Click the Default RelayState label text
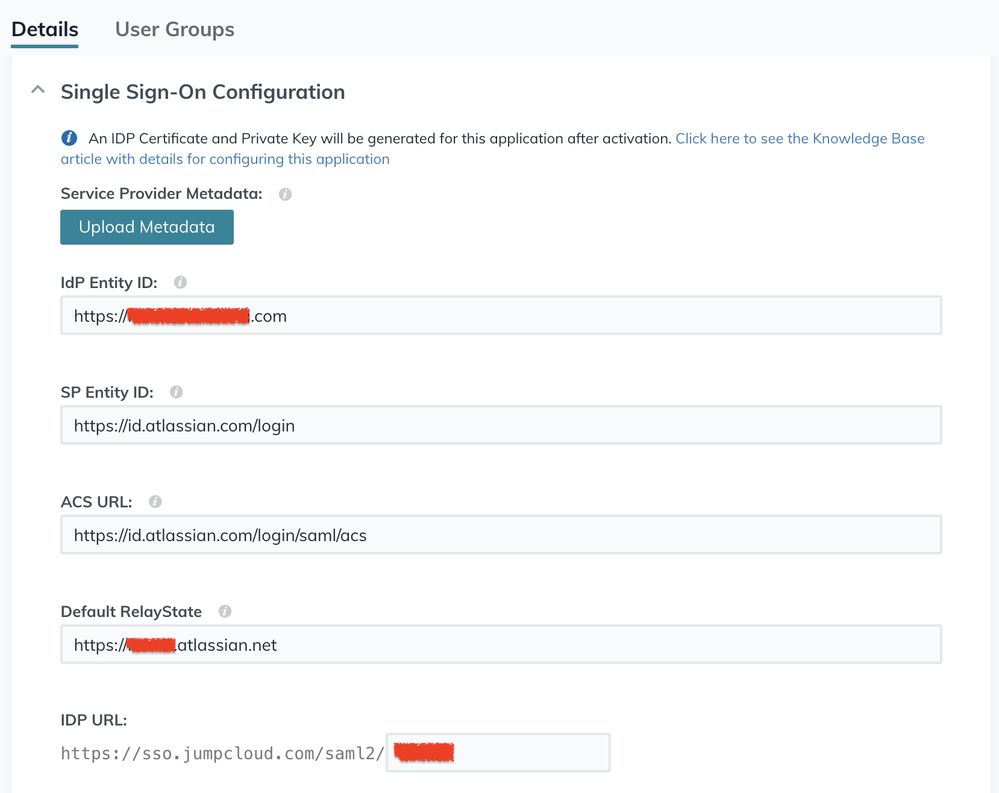Image resolution: width=999 pixels, height=793 pixels. click(x=131, y=612)
